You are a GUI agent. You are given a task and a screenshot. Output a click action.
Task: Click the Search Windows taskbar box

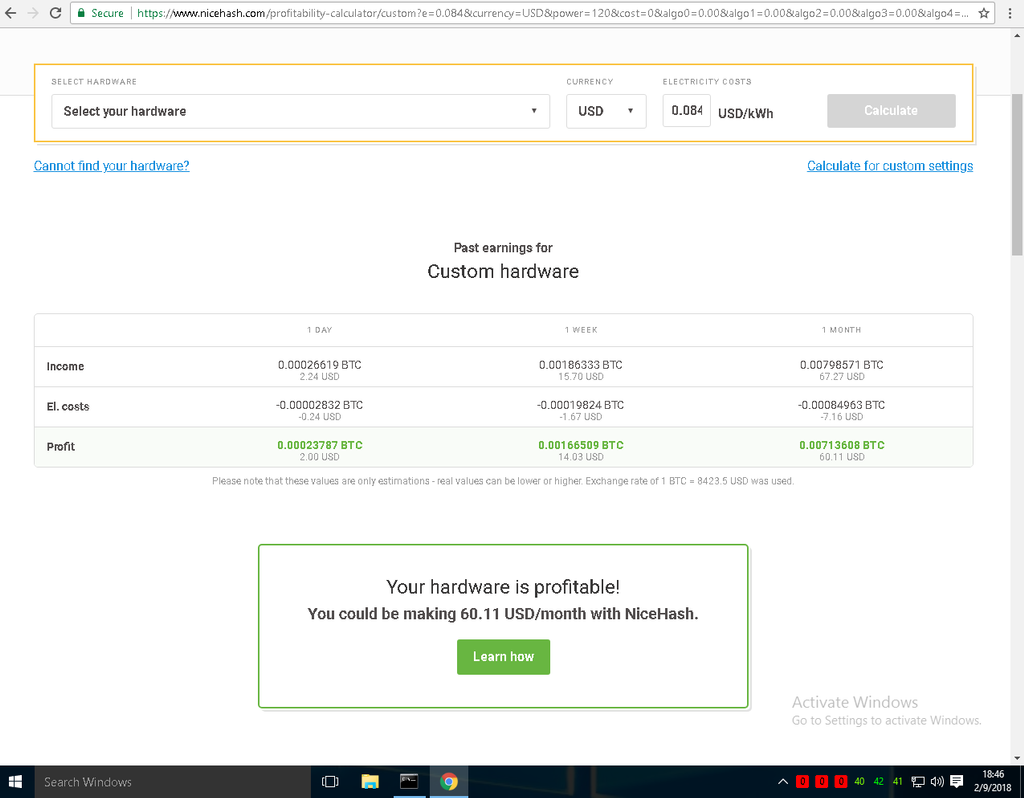[172, 782]
